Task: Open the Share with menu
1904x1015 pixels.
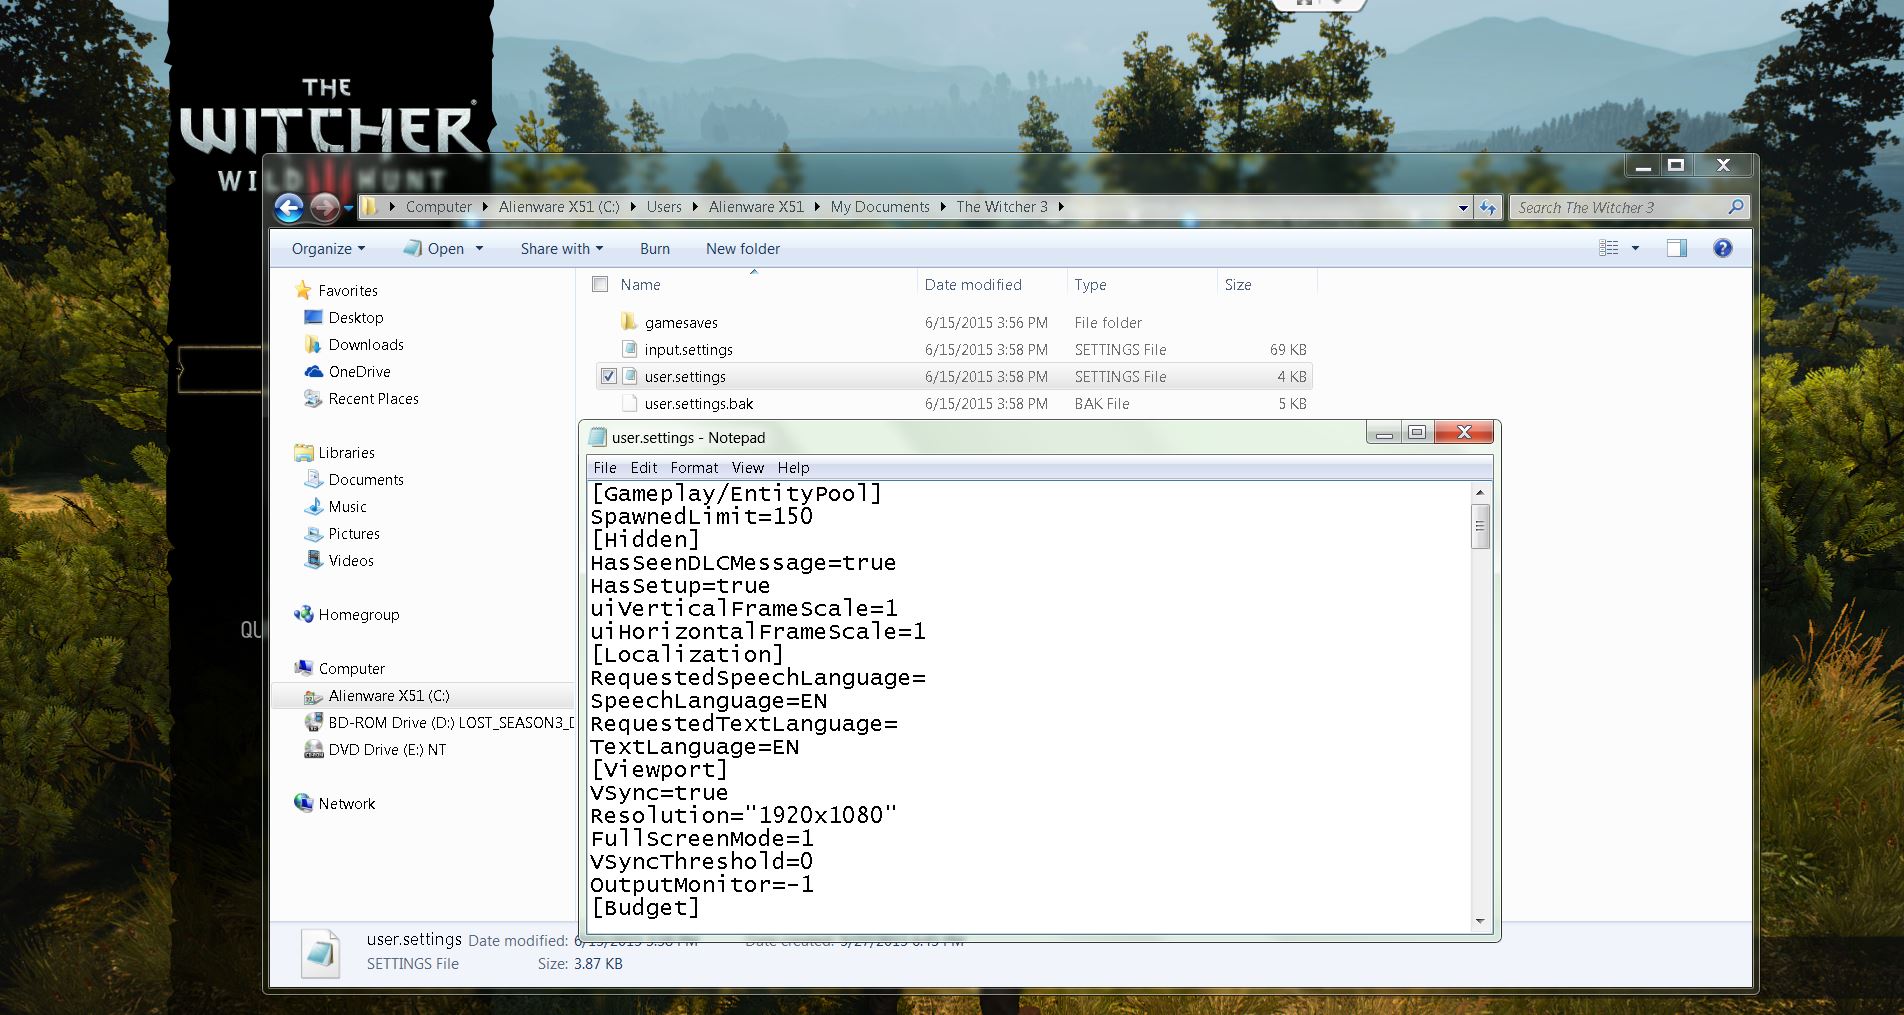Action: pyautogui.click(x=561, y=249)
